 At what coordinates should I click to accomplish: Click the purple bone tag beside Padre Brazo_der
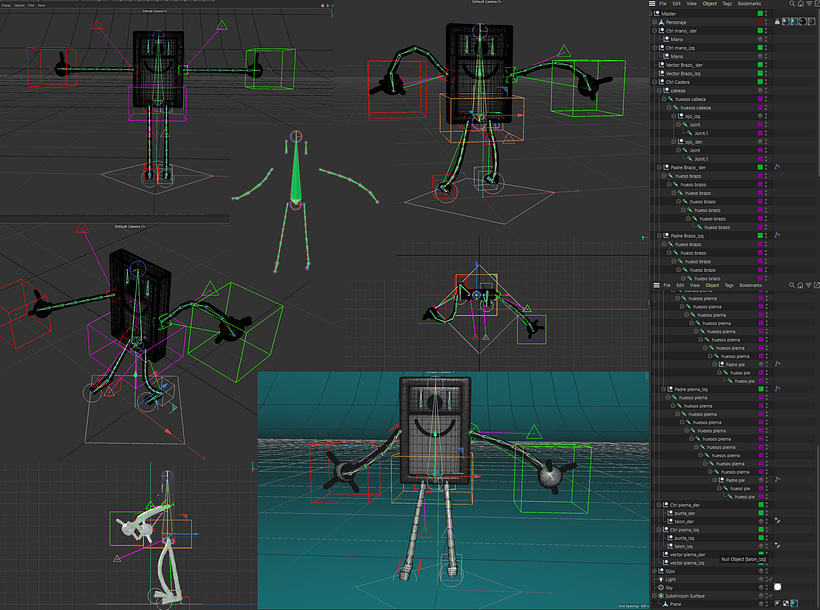tap(777, 166)
